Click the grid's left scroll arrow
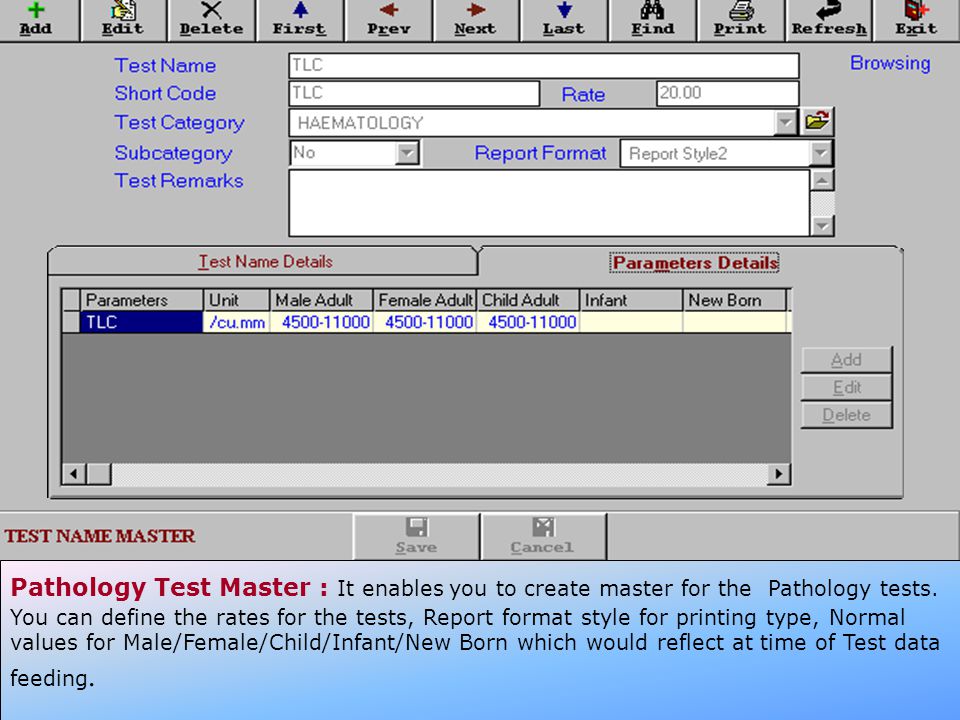960x720 pixels. (74, 474)
